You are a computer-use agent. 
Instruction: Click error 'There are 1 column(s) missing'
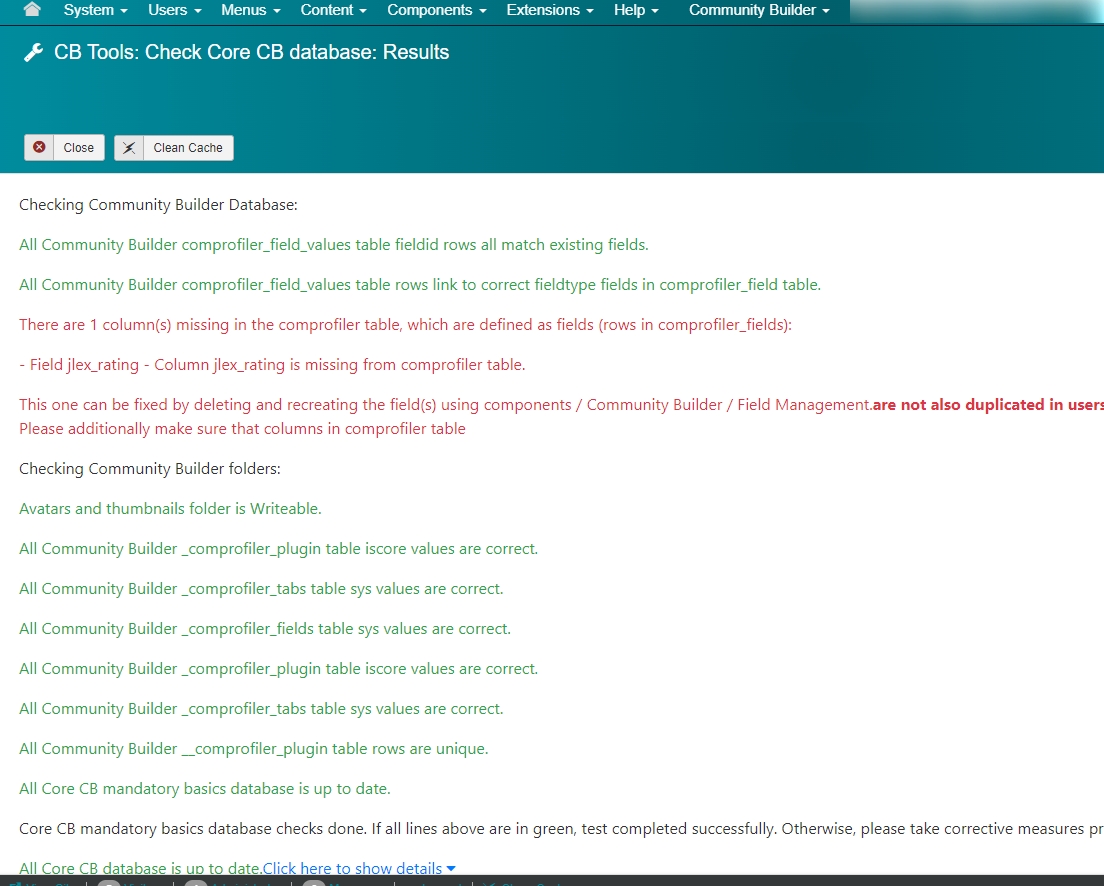[x=406, y=325]
